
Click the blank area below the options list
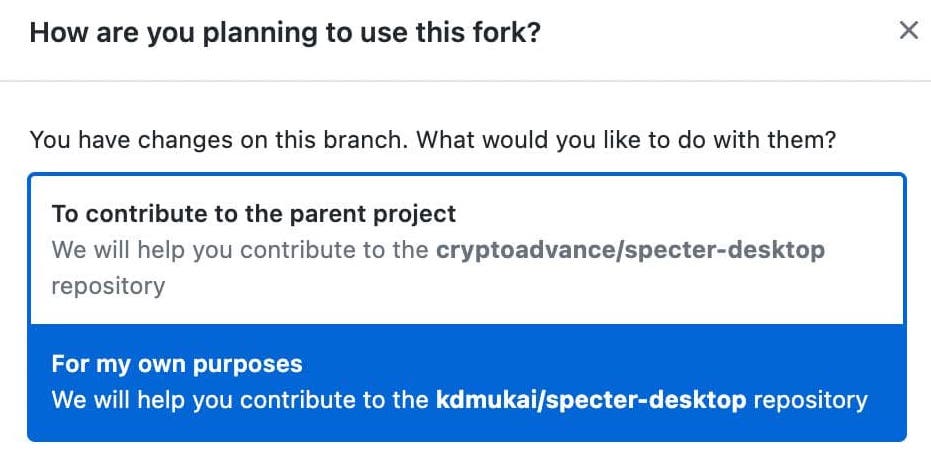tap(466, 455)
